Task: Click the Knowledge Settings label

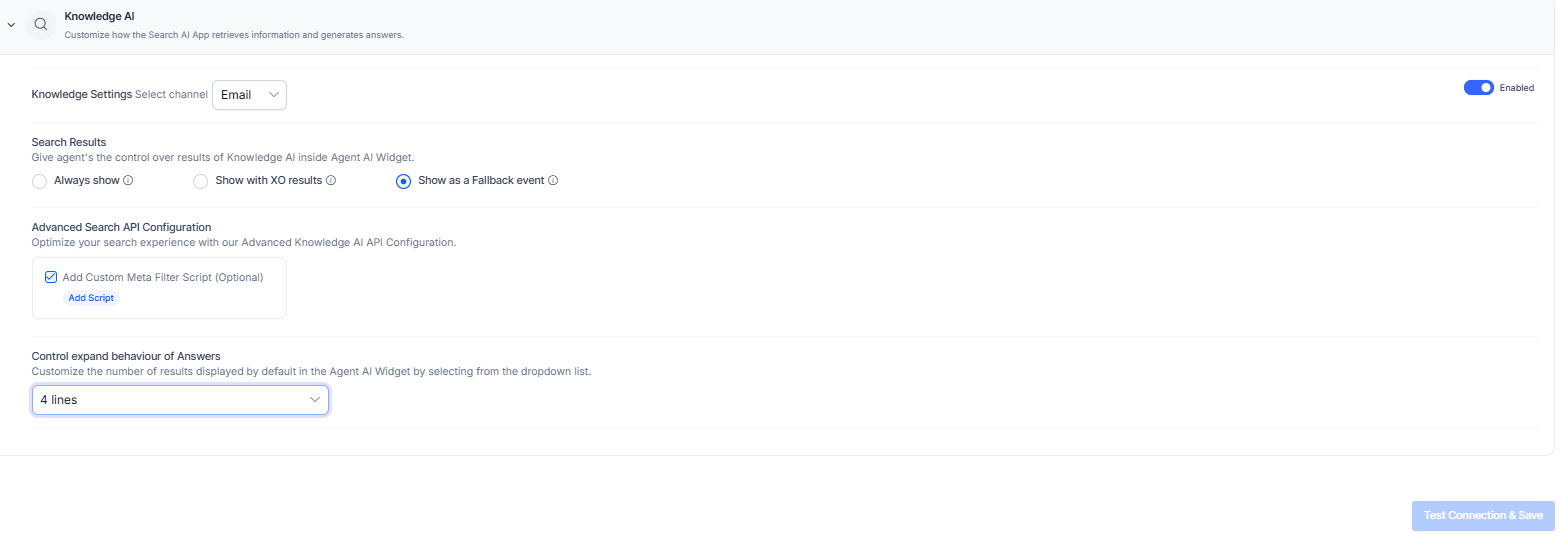Action: tap(81, 95)
